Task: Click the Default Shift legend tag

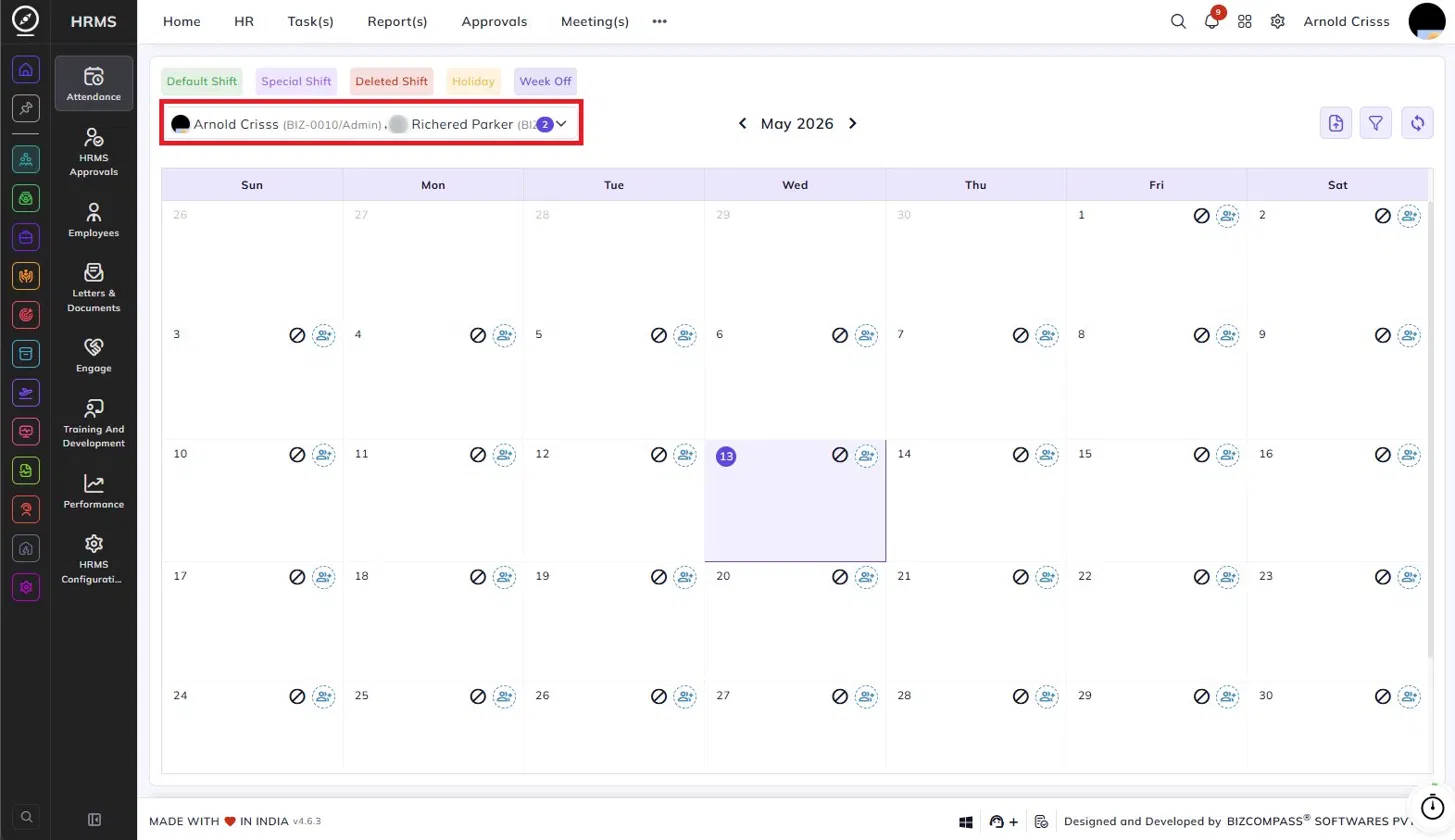Action: pos(202,82)
